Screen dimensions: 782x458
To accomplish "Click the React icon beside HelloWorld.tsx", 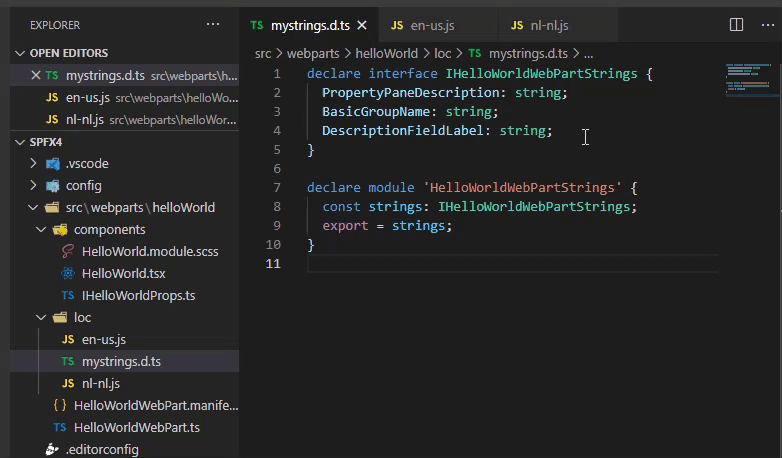I will (68, 273).
